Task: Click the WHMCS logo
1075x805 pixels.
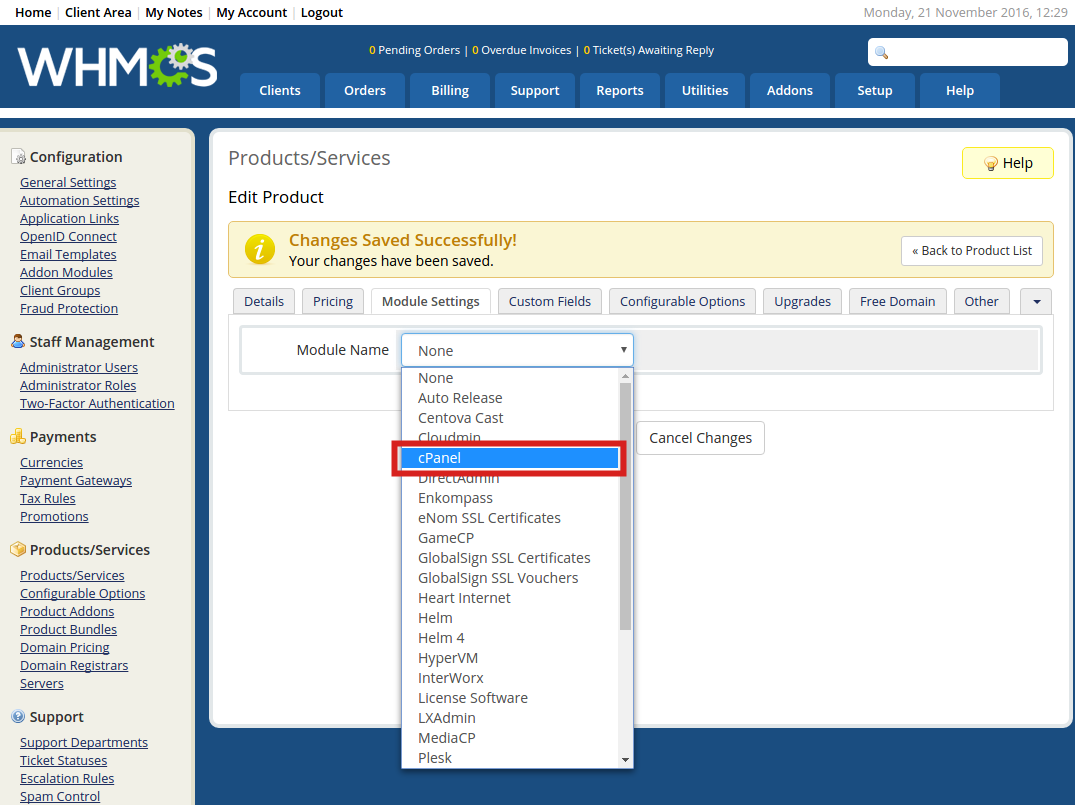Action: coord(117,66)
